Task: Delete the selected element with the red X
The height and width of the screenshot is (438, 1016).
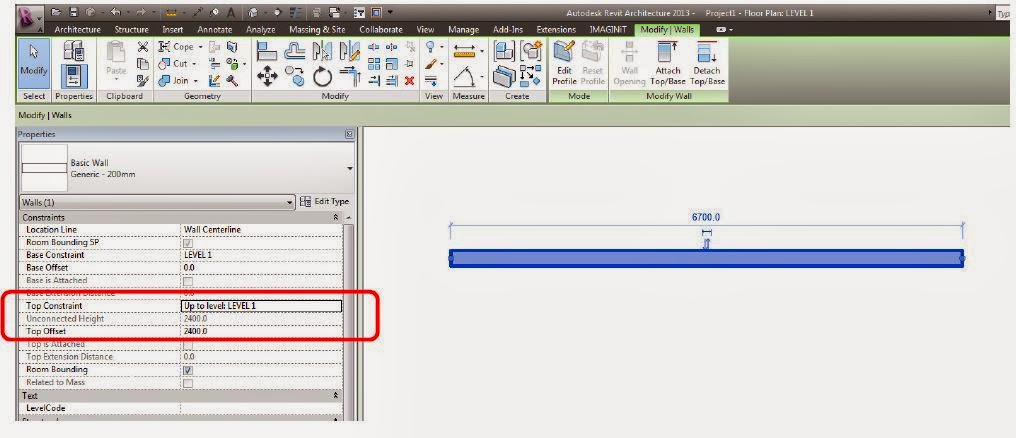Action: click(x=409, y=81)
